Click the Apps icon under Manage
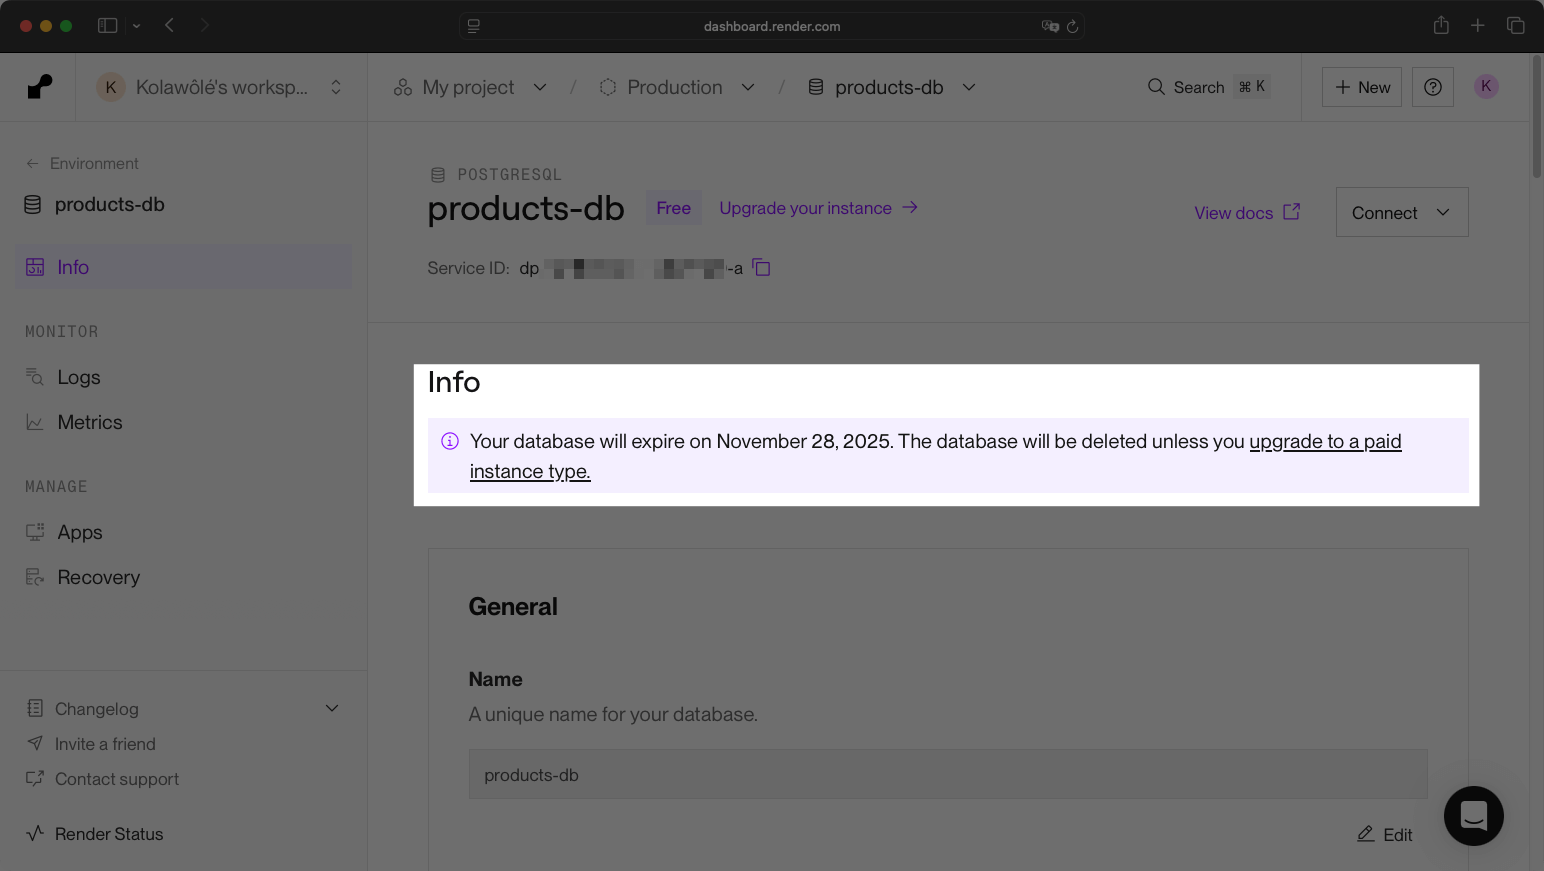Image resolution: width=1544 pixels, height=871 pixels. 33,531
